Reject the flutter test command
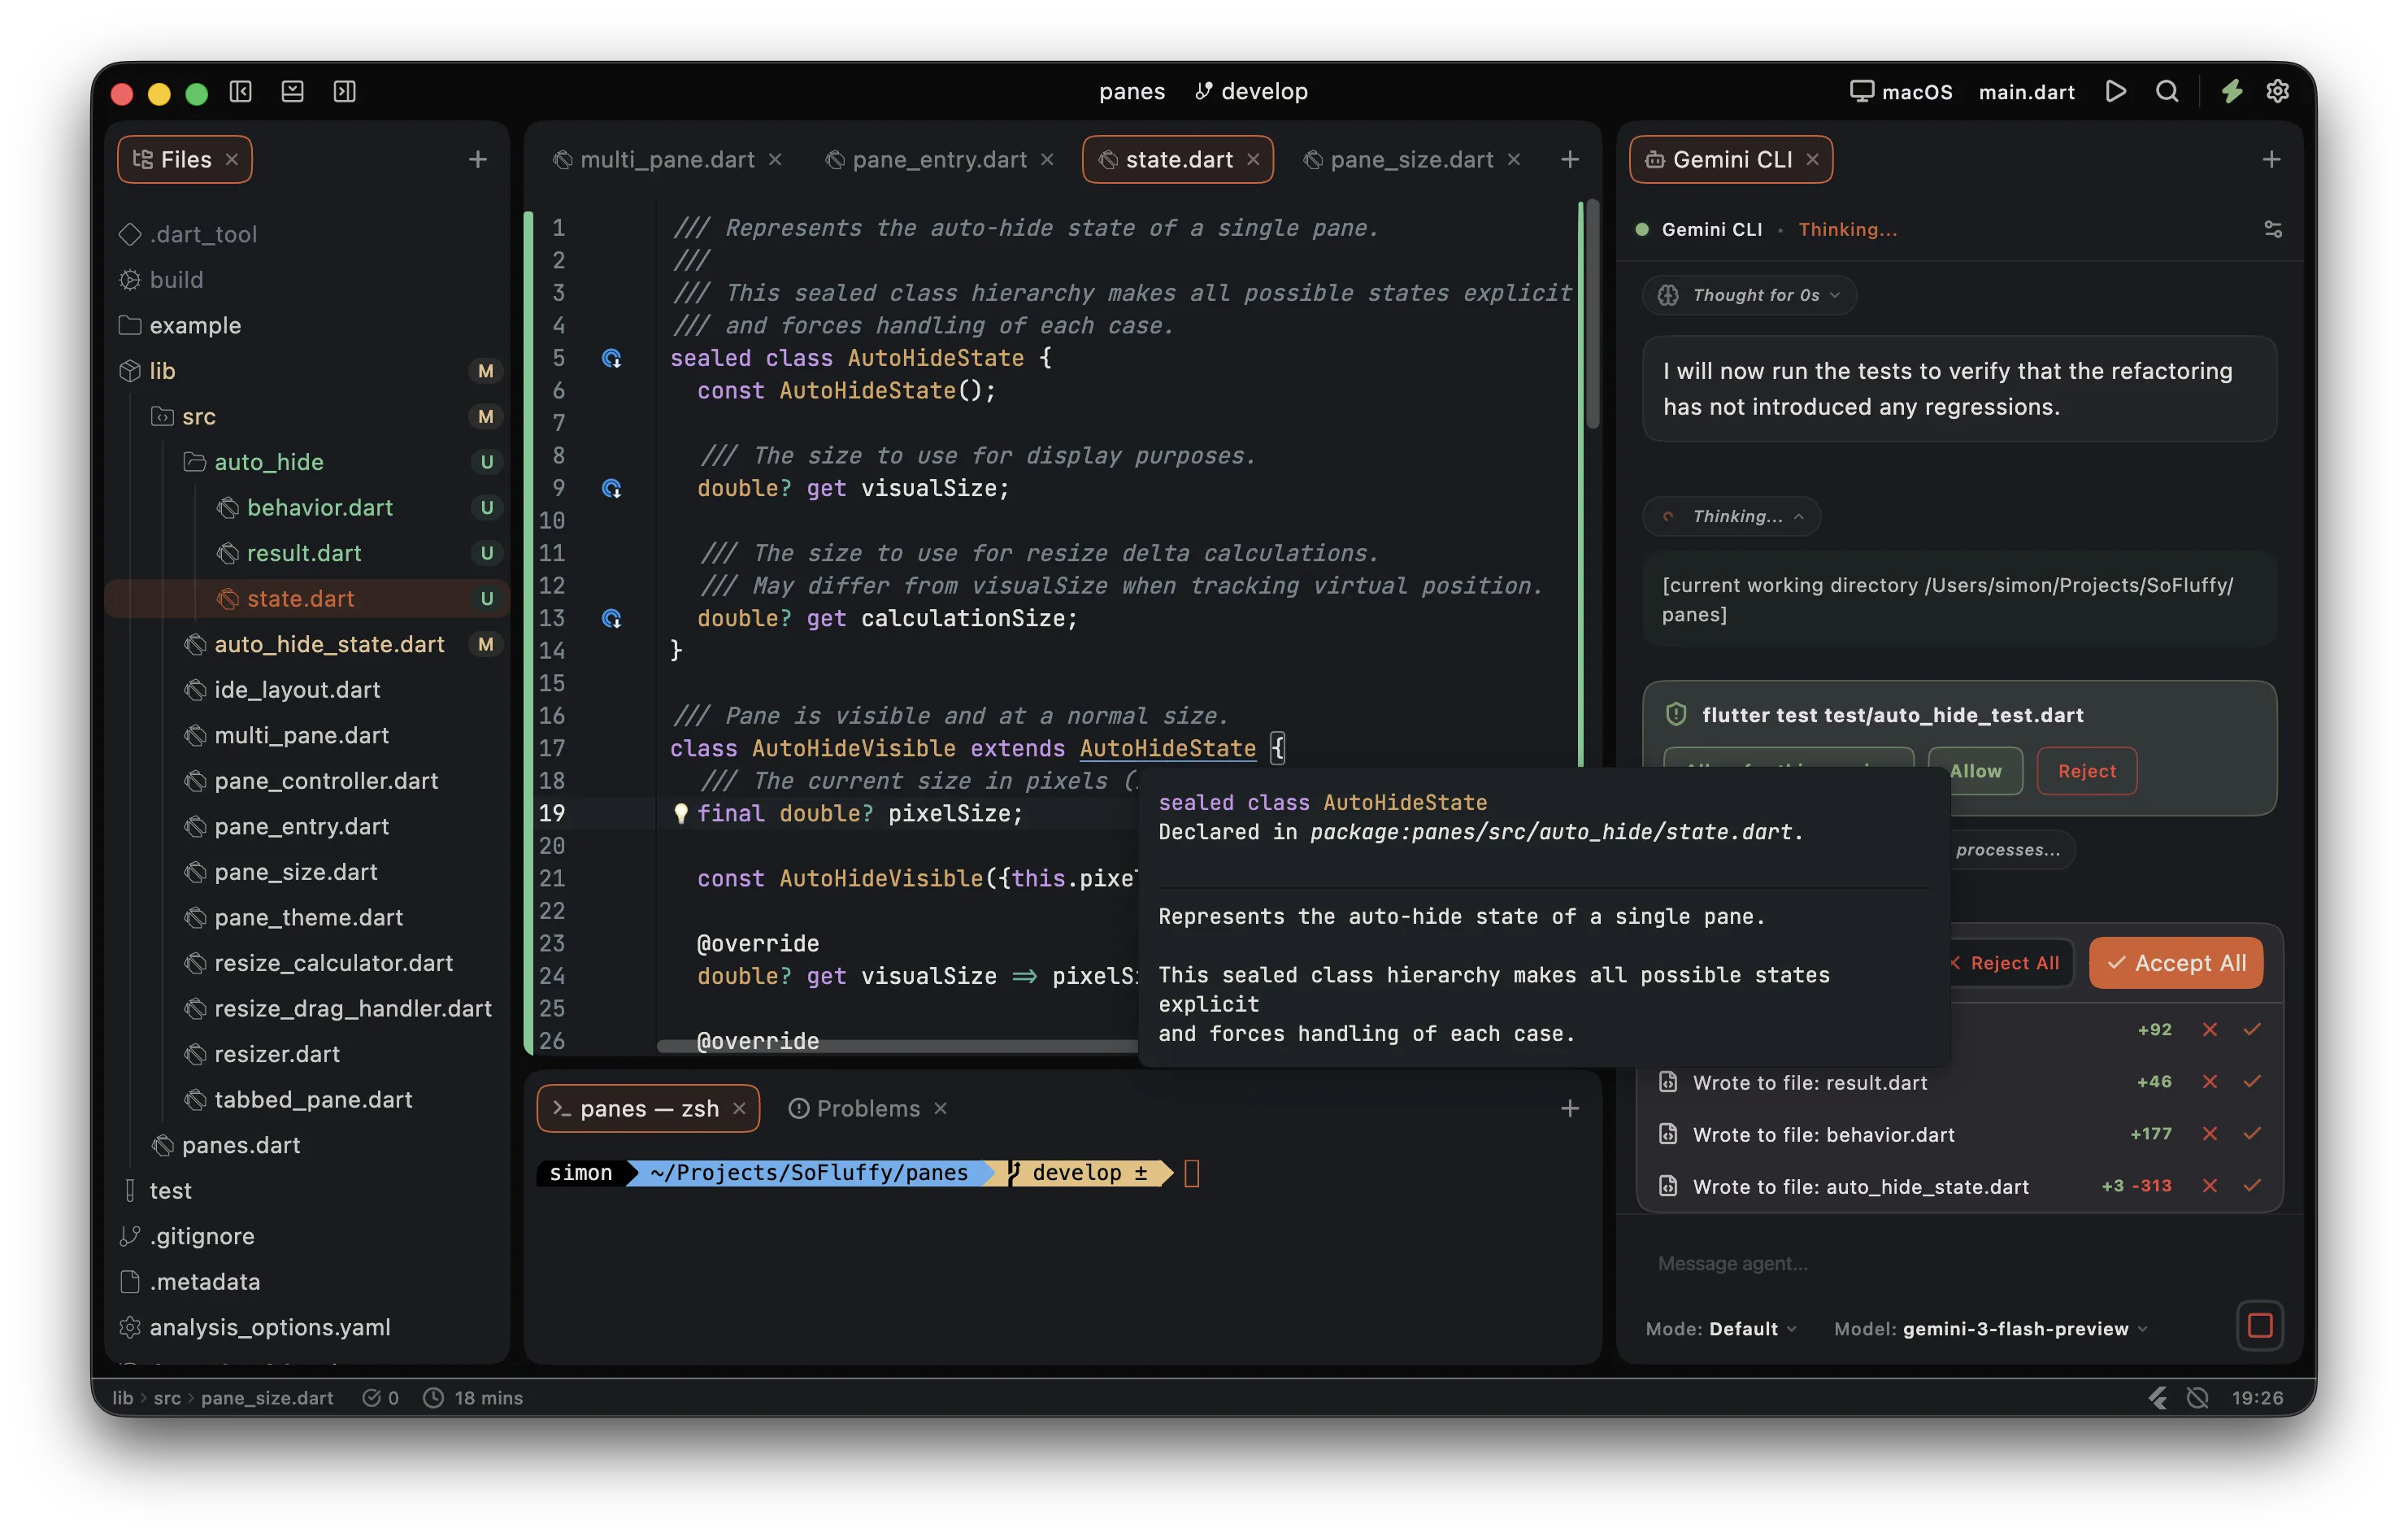 point(2087,771)
